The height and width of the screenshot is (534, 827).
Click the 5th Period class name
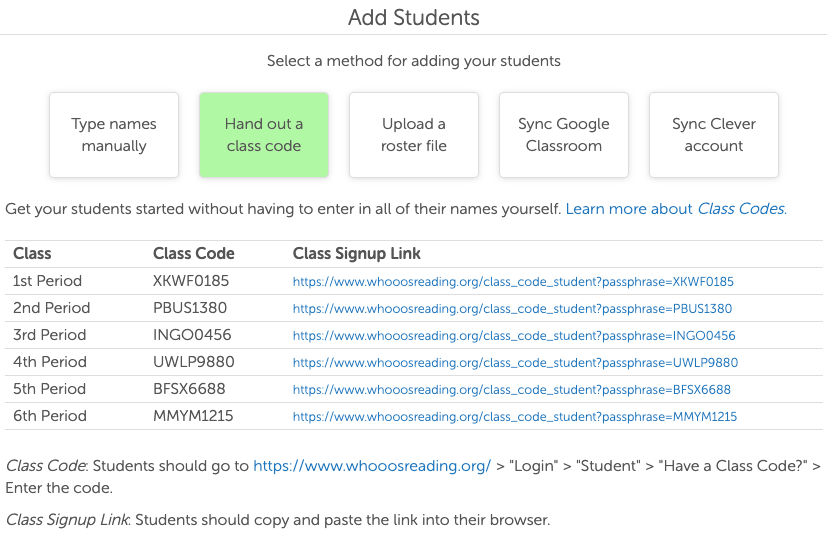[x=50, y=389]
